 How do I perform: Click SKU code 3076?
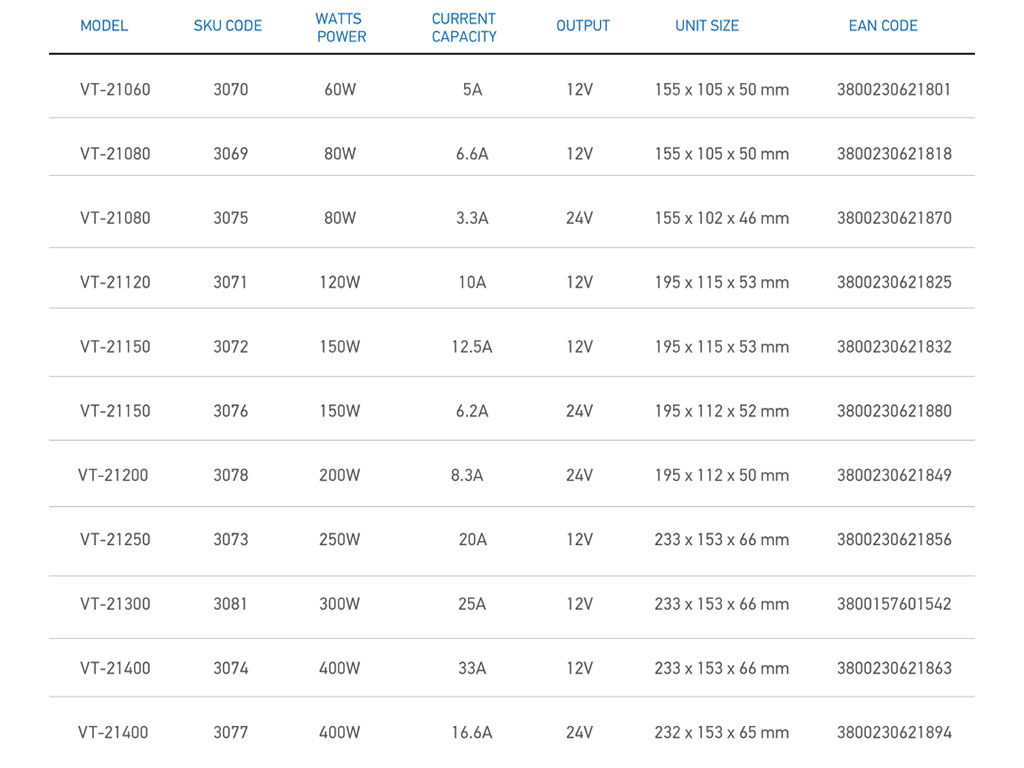[231, 411]
